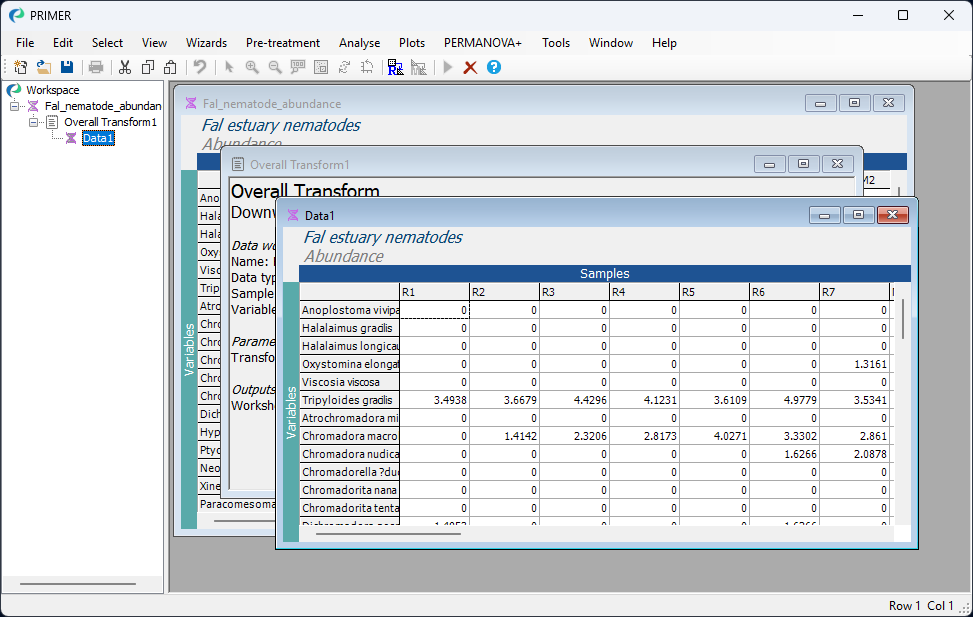Viewport: 973px width, 617px height.
Task: Select the R4 sample column header
Action: point(644,292)
